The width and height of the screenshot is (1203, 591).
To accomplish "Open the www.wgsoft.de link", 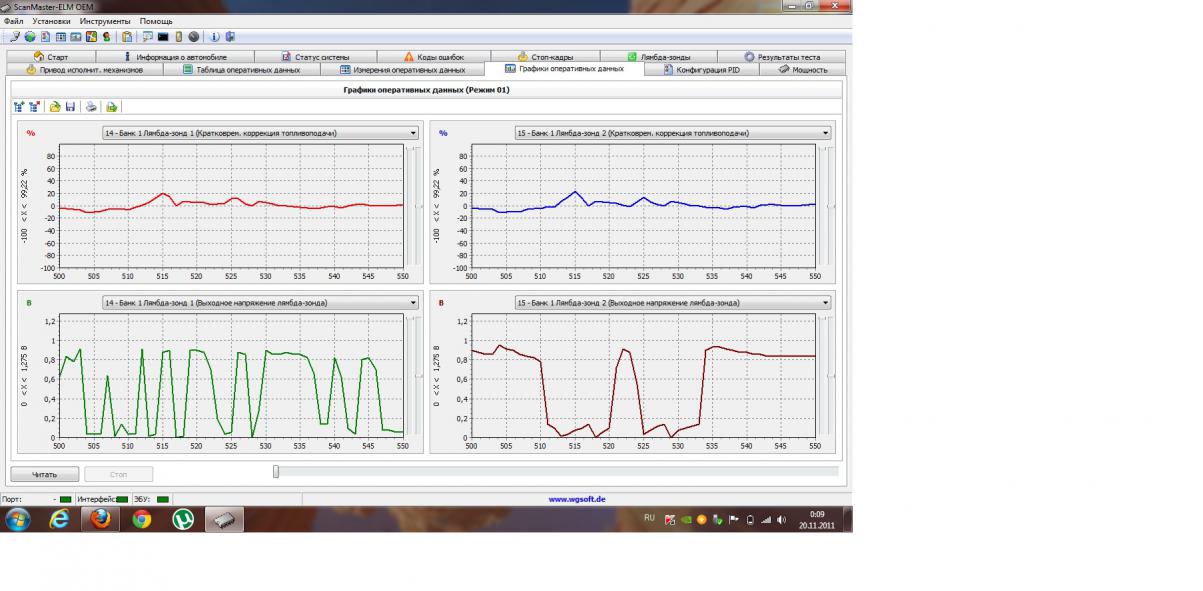I will [577, 499].
